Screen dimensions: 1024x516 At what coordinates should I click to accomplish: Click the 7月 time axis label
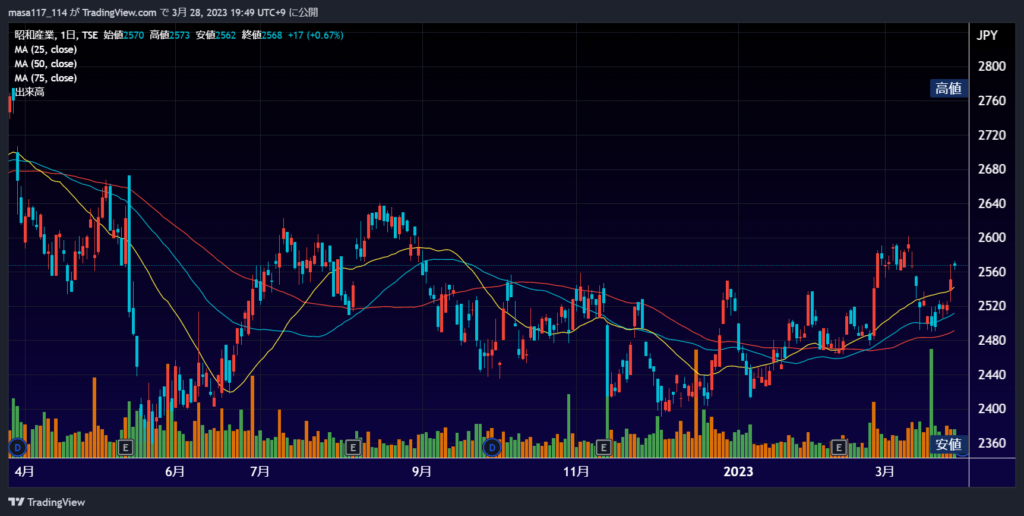pyautogui.click(x=260, y=472)
